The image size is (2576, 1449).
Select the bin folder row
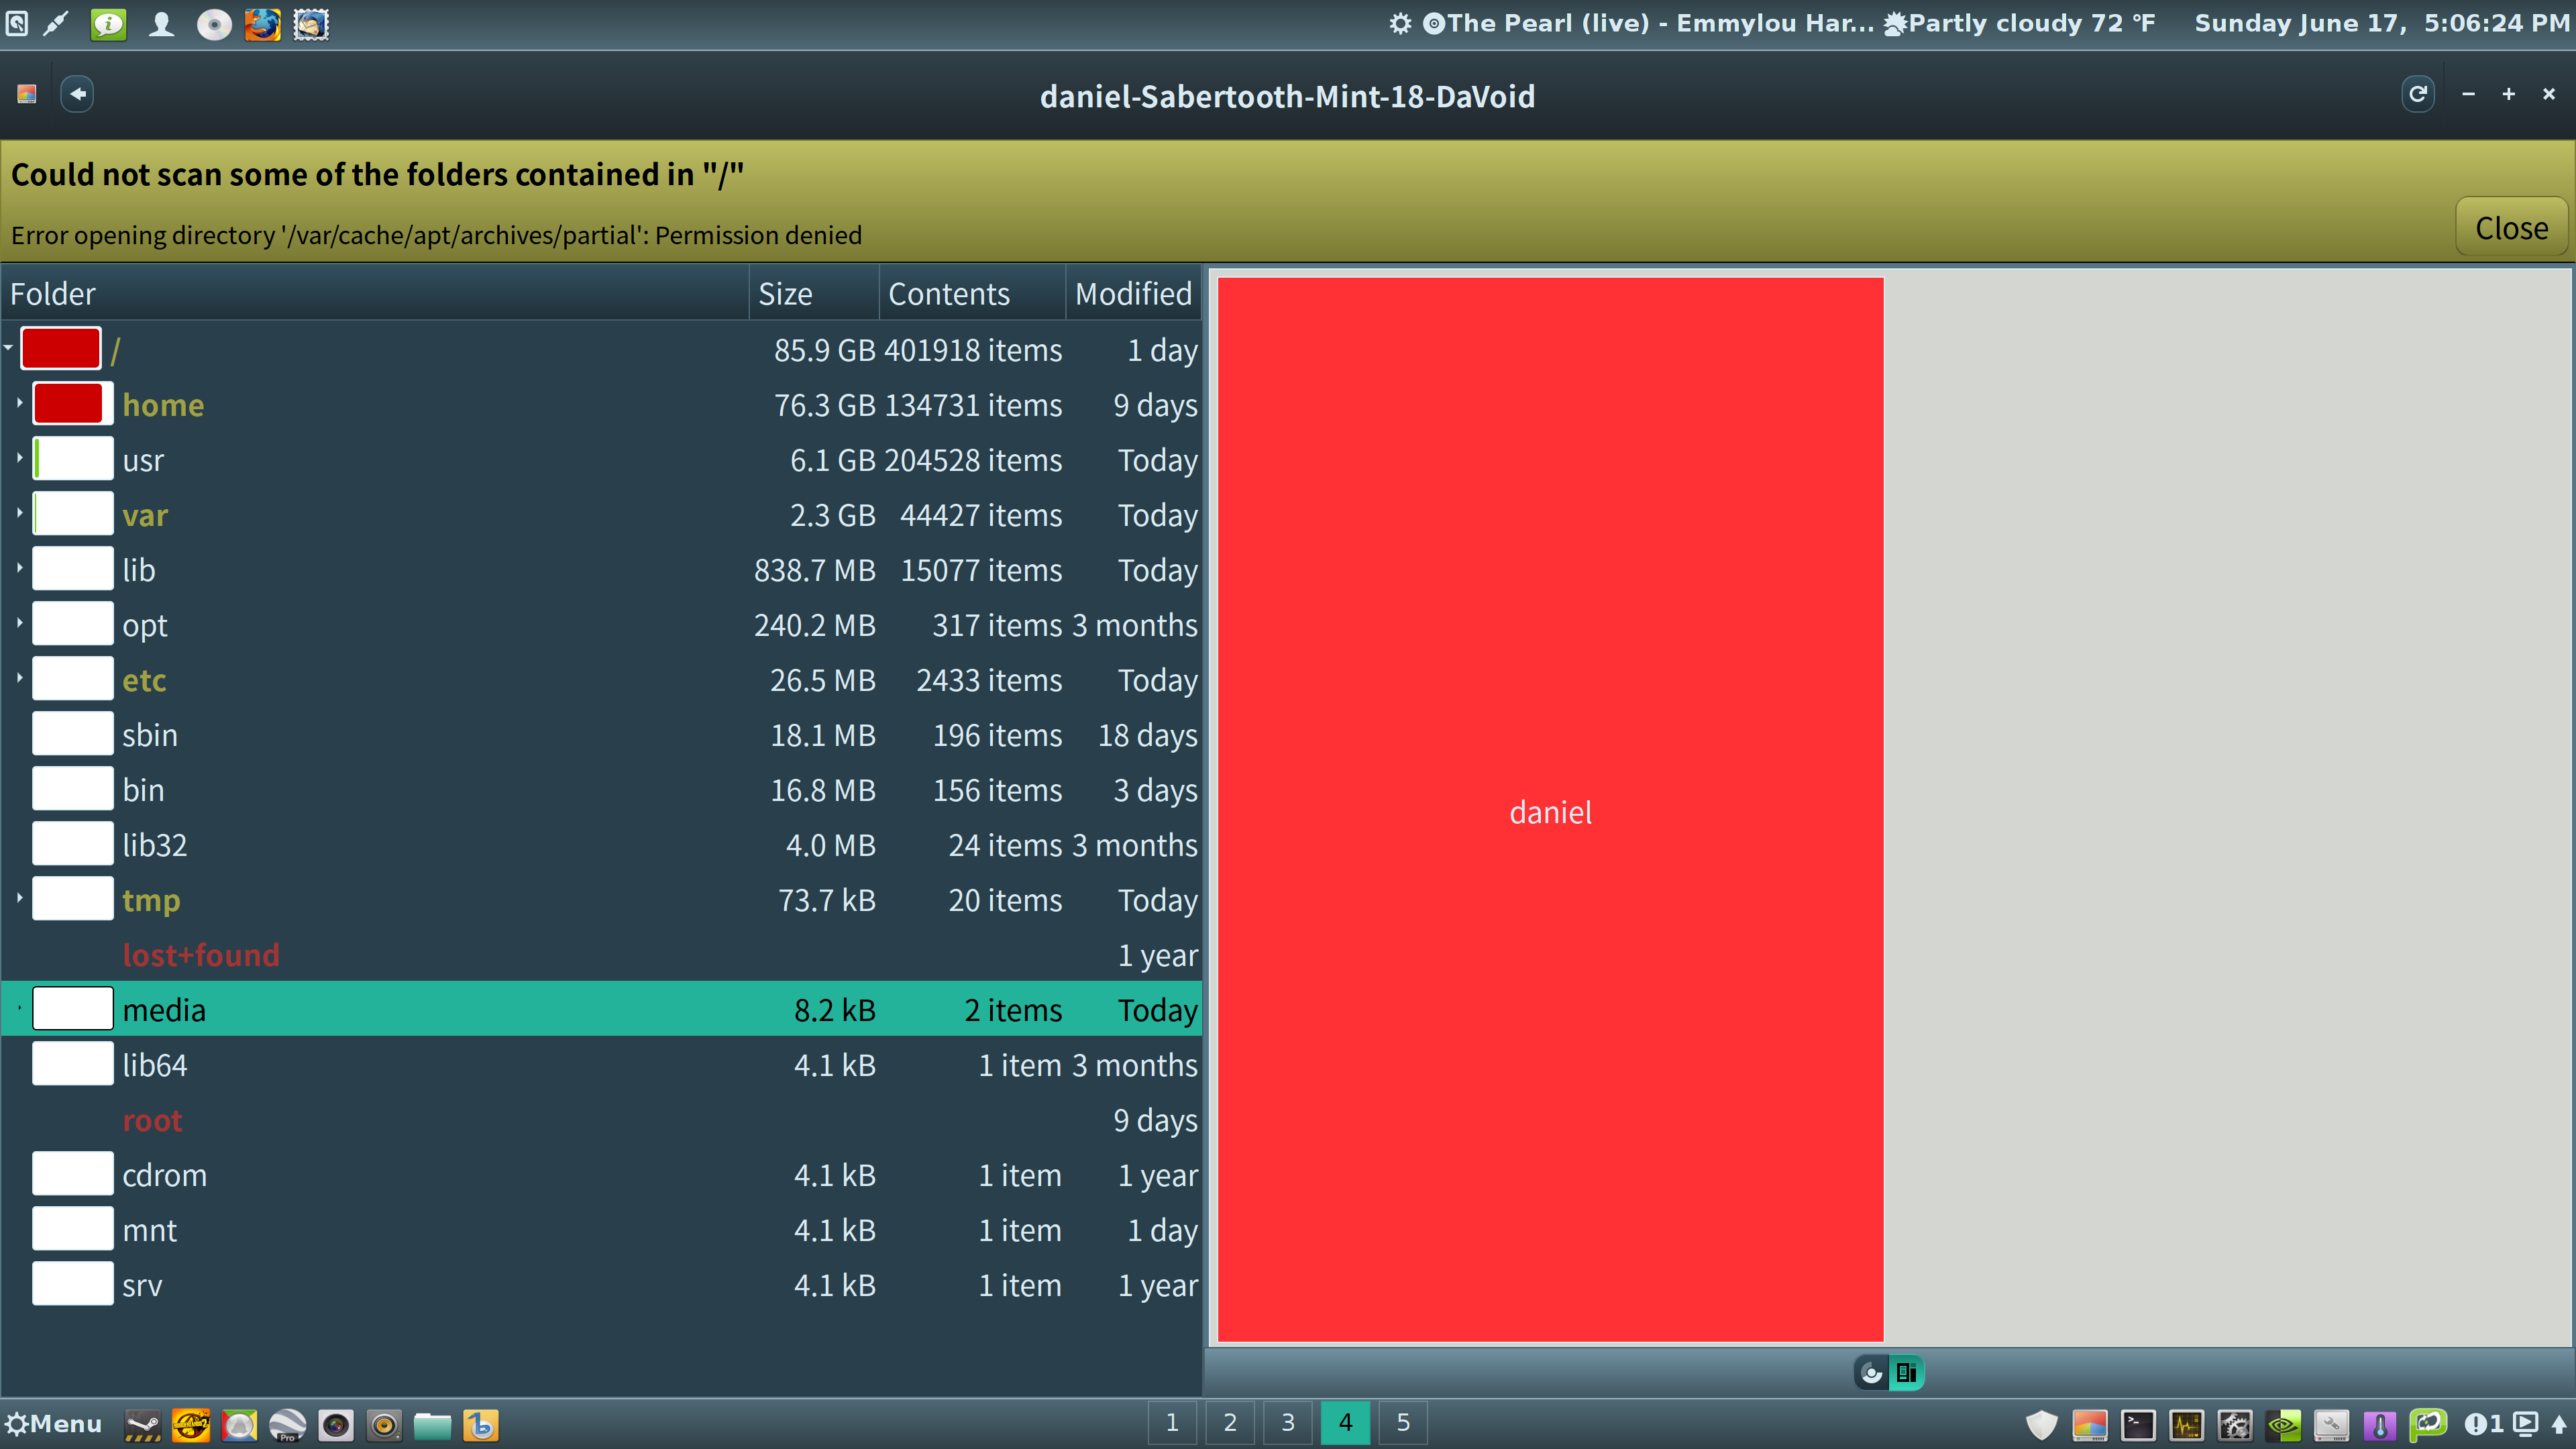click(600, 790)
